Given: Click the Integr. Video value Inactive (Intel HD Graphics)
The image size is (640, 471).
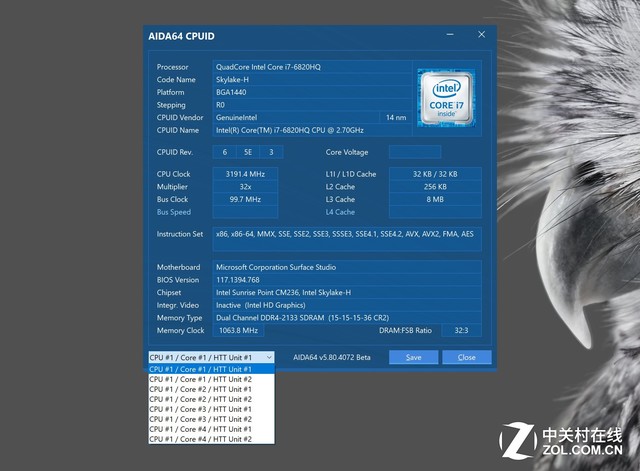Looking at the screenshot, I should [x=347, y=305].
